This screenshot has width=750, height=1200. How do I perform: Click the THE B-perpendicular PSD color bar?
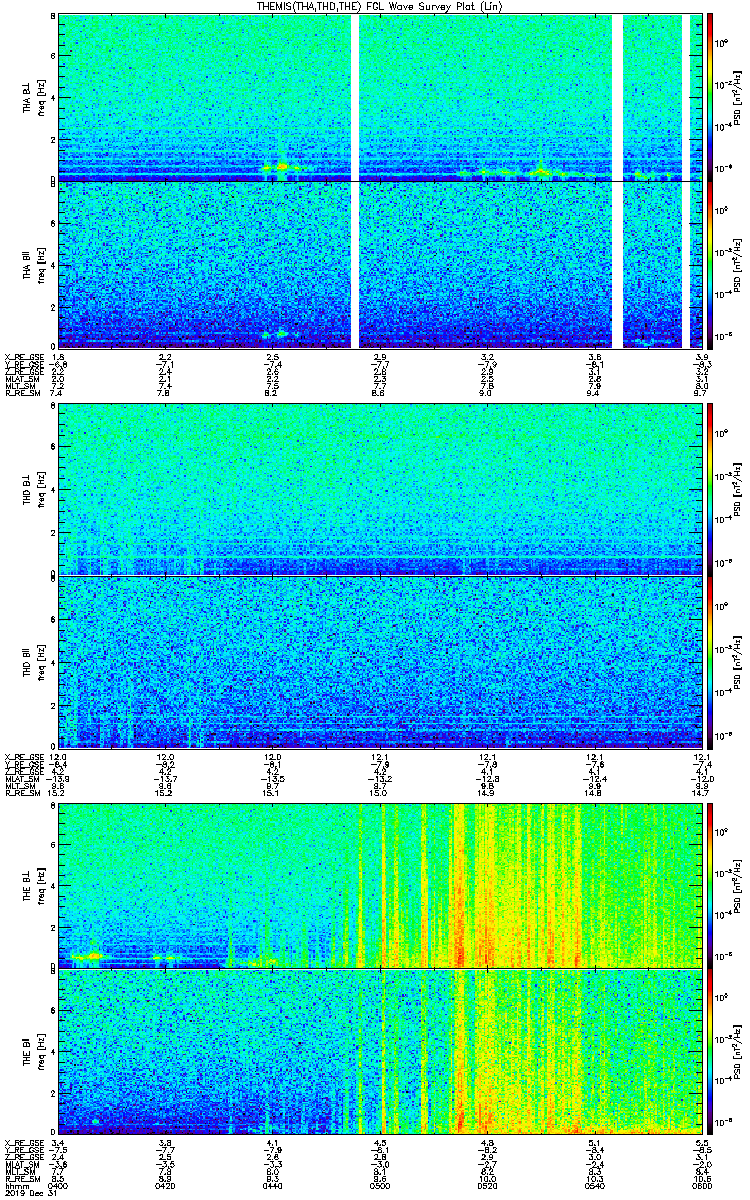[x=710, y=884]
